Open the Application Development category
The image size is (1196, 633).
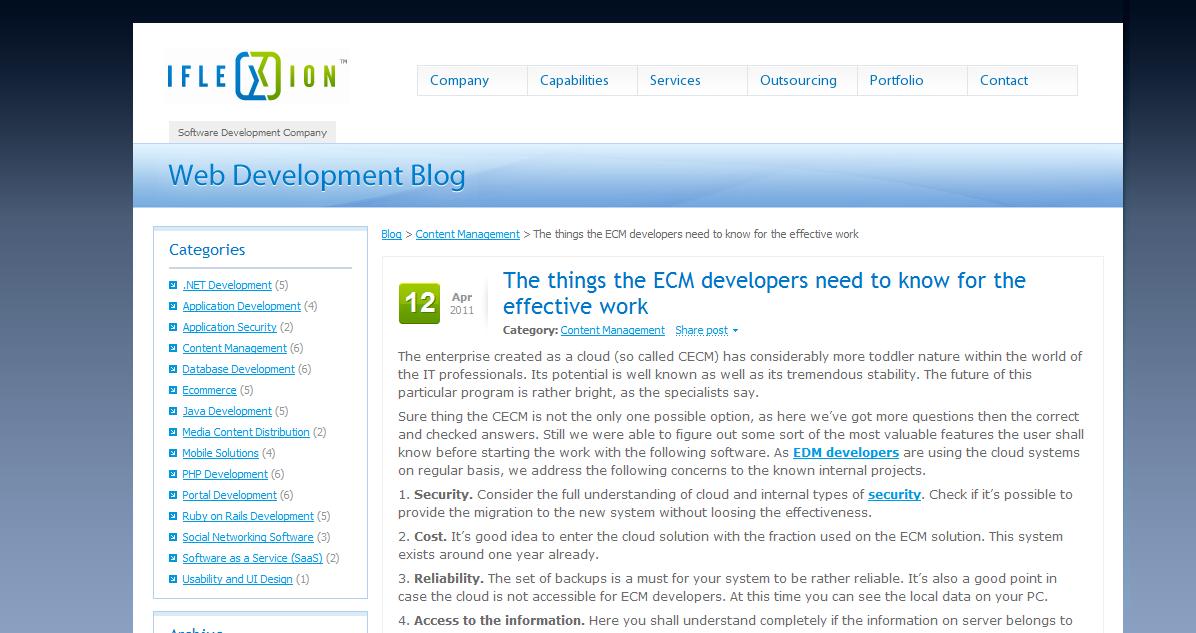pyautogui.click(x=241, y=306)
